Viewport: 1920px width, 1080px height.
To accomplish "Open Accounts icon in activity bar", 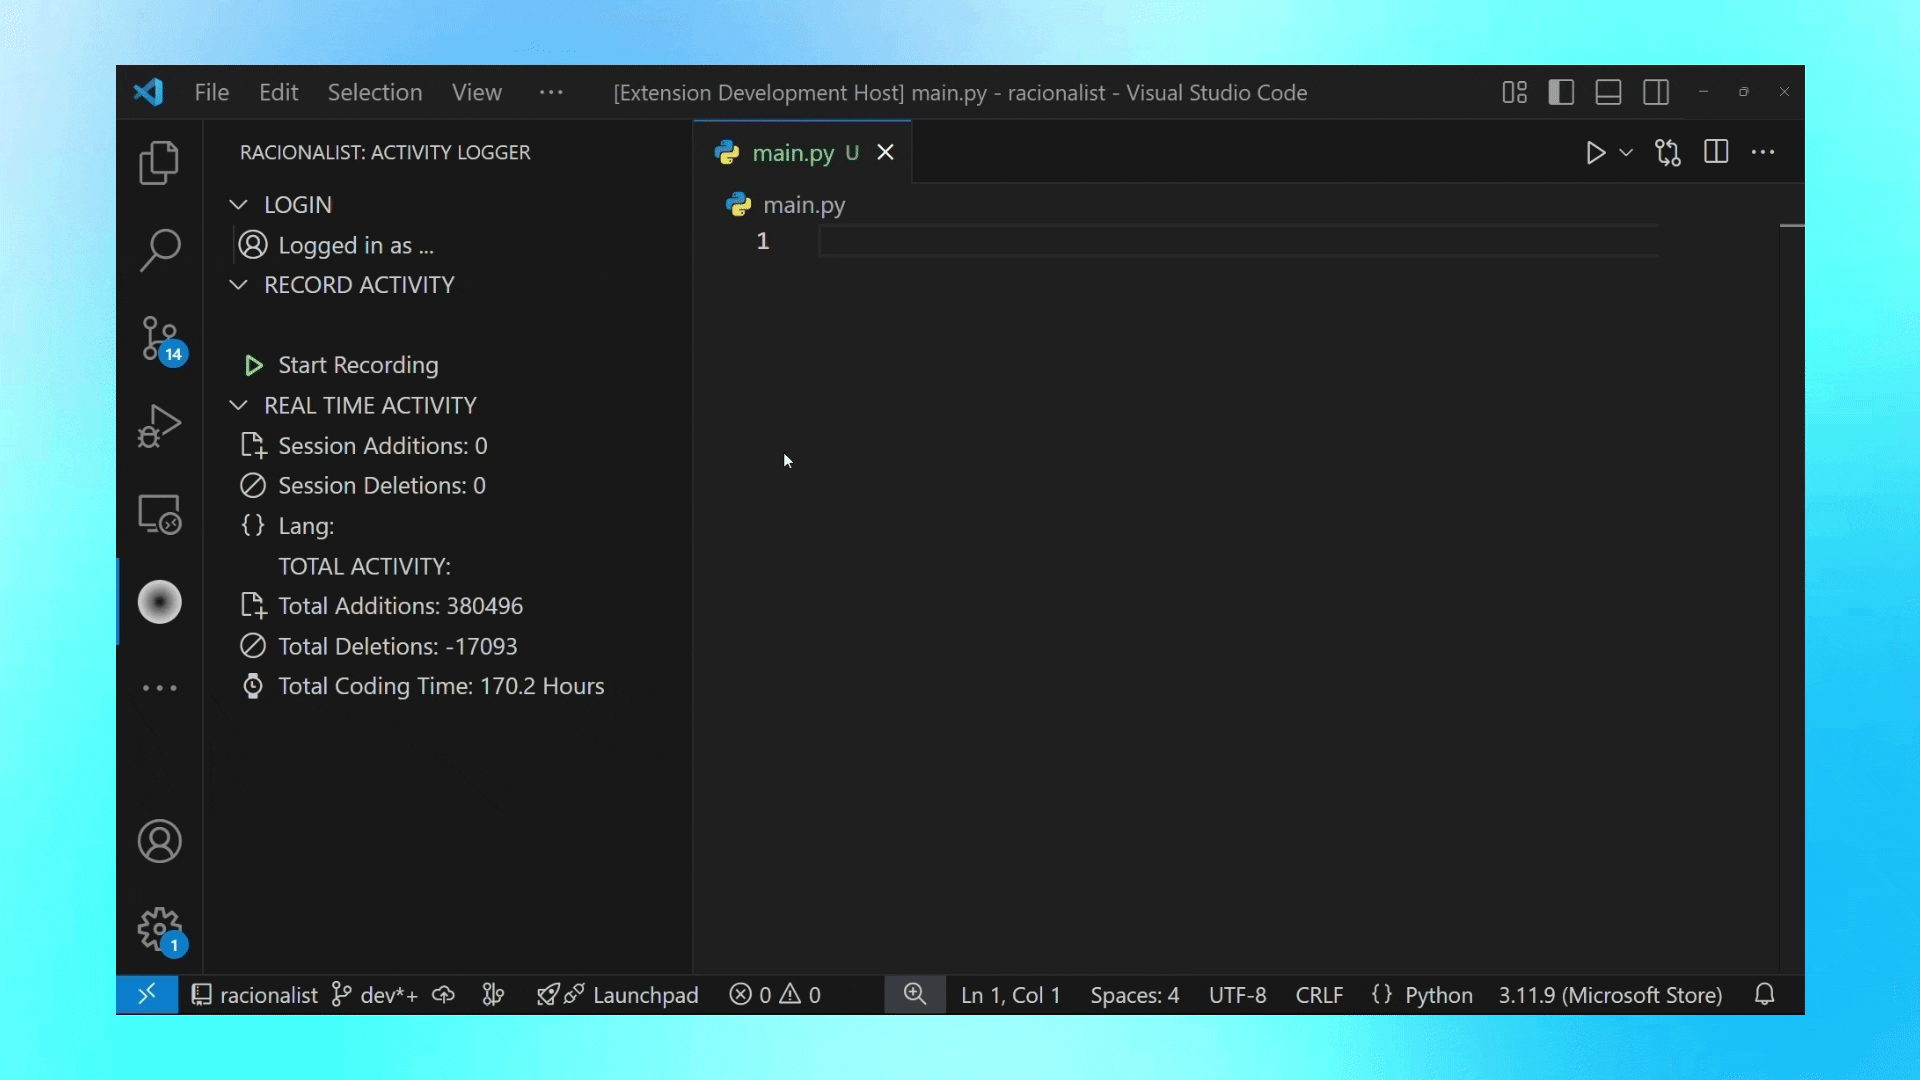I will coord(159,841).
